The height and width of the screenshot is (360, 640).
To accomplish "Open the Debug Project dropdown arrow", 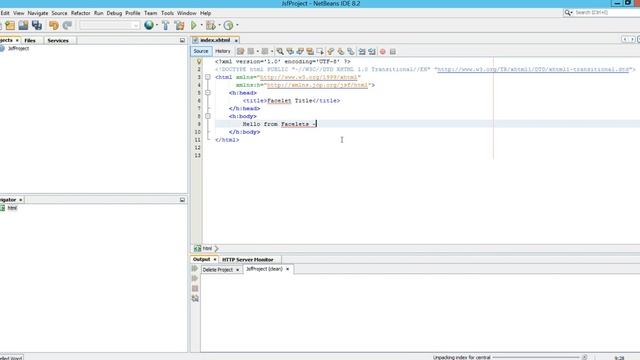I will point(219,25).
